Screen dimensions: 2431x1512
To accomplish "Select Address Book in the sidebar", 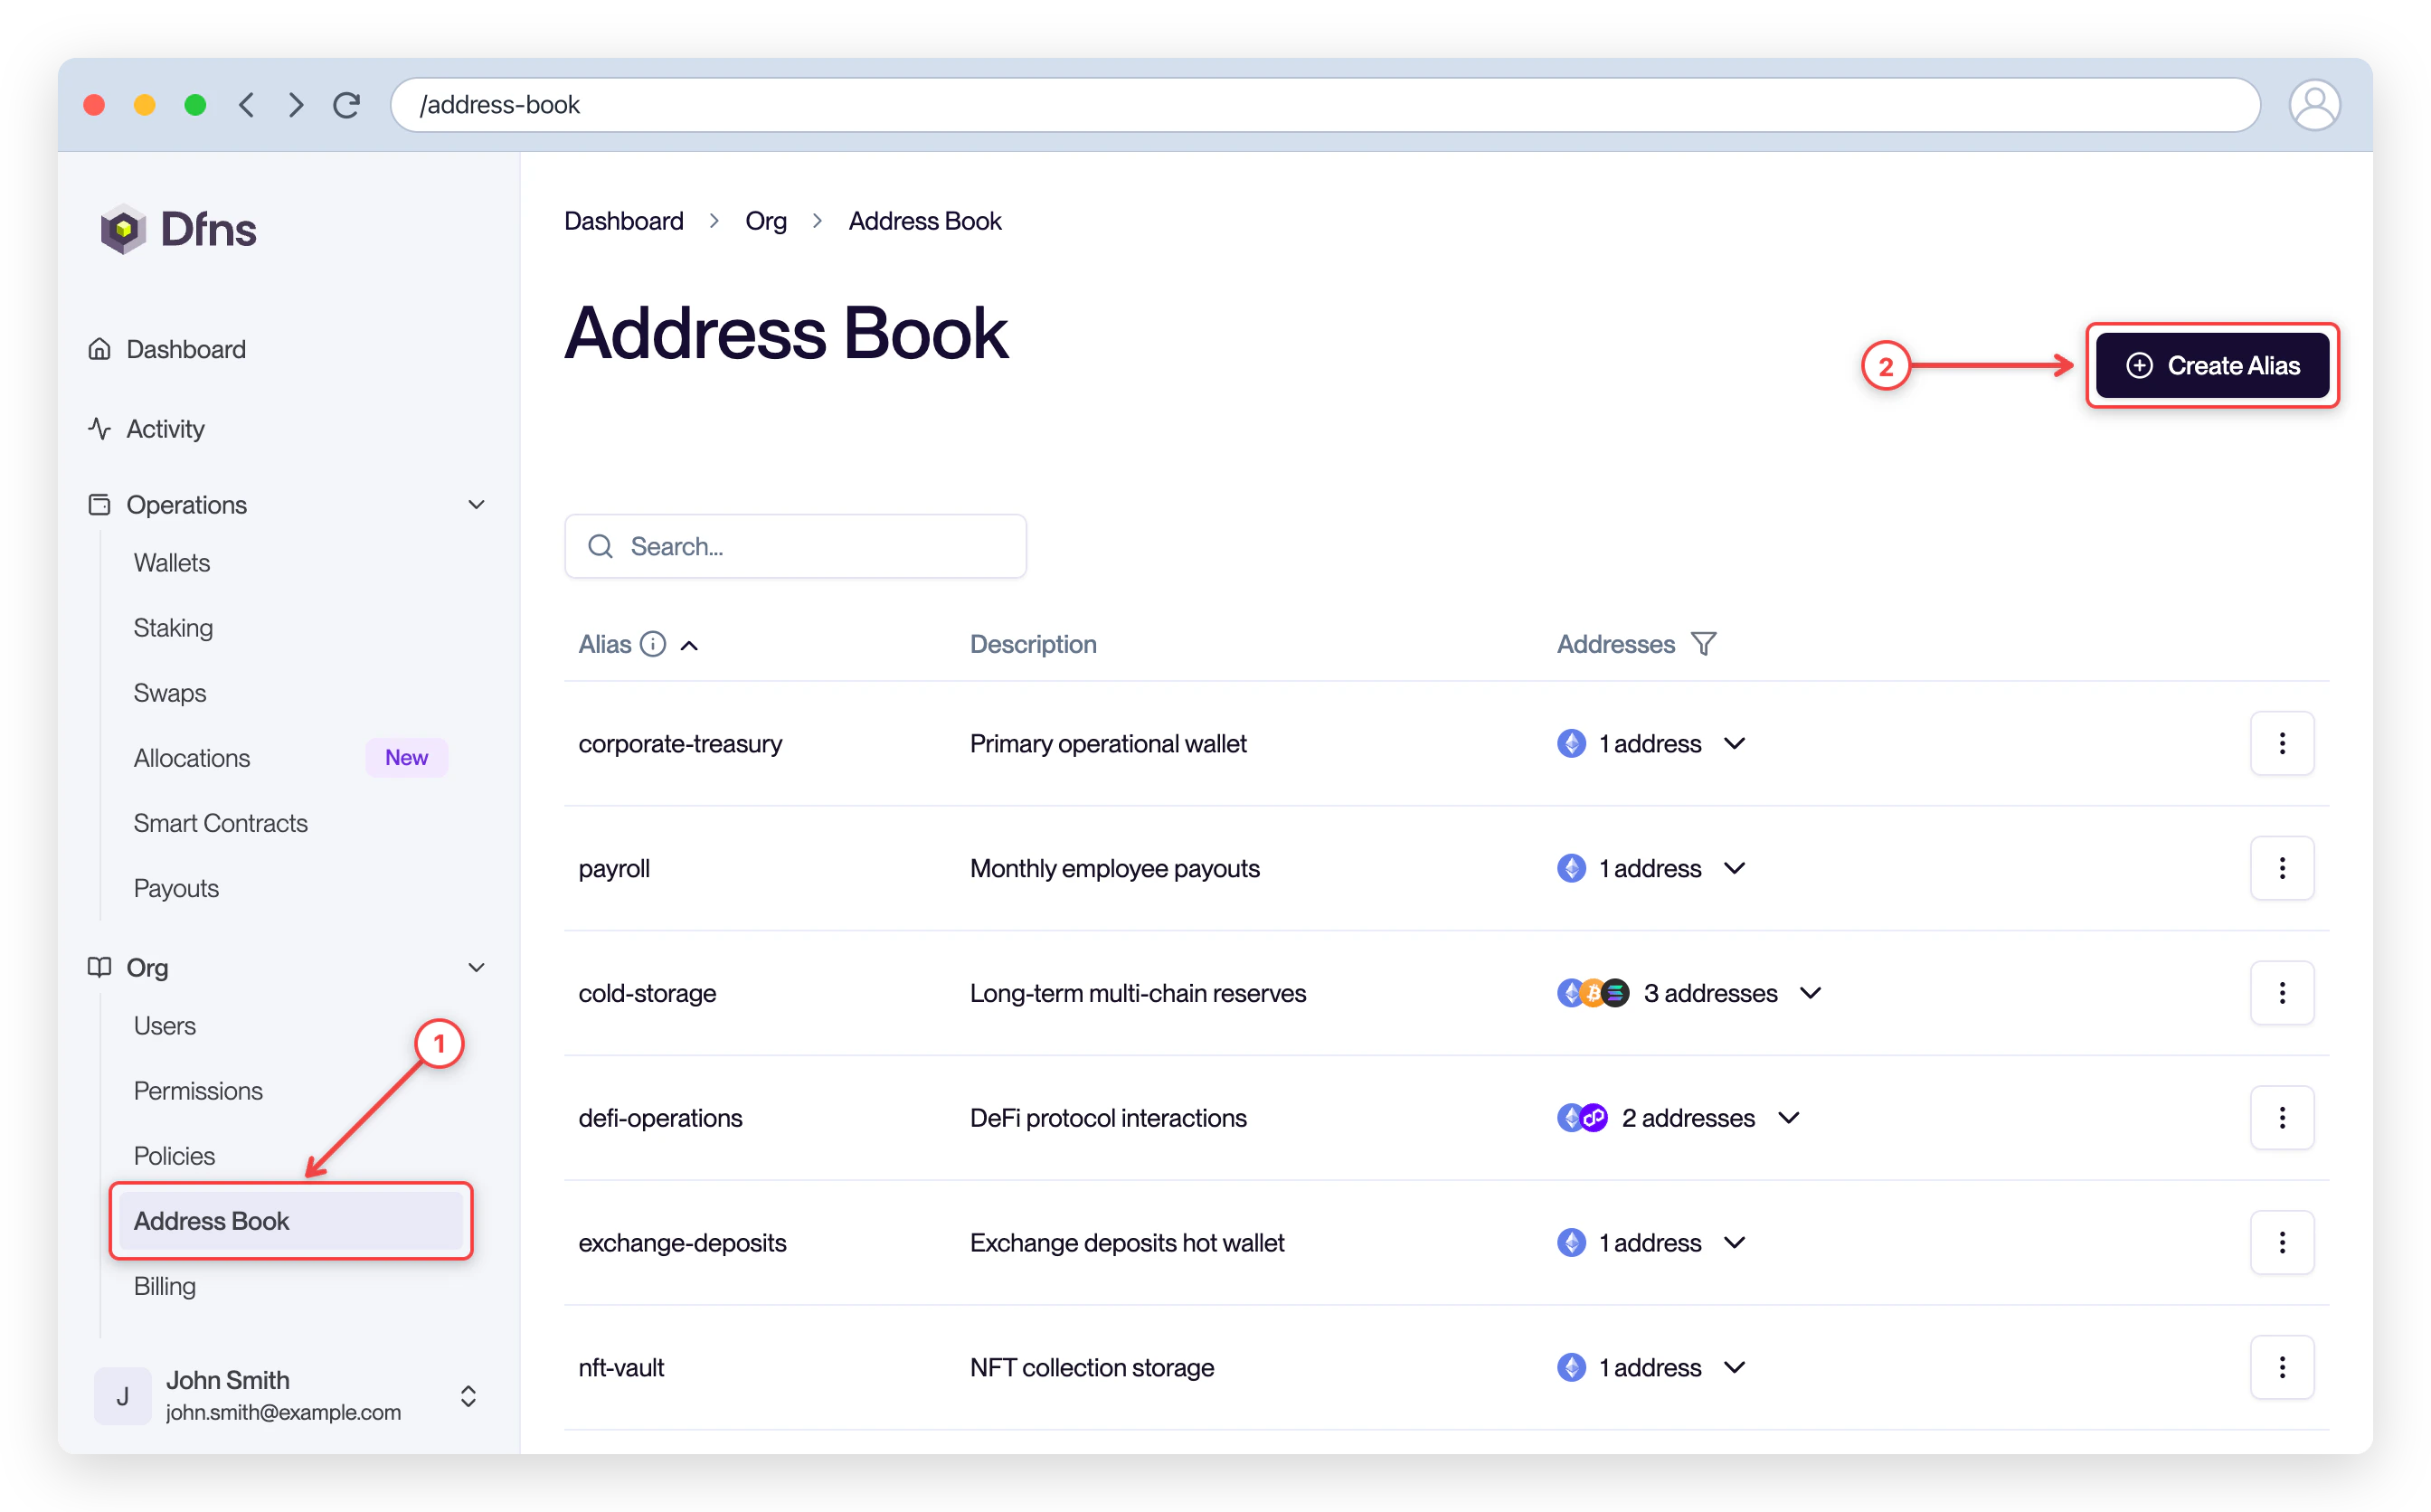I will tap(290, 1221).
